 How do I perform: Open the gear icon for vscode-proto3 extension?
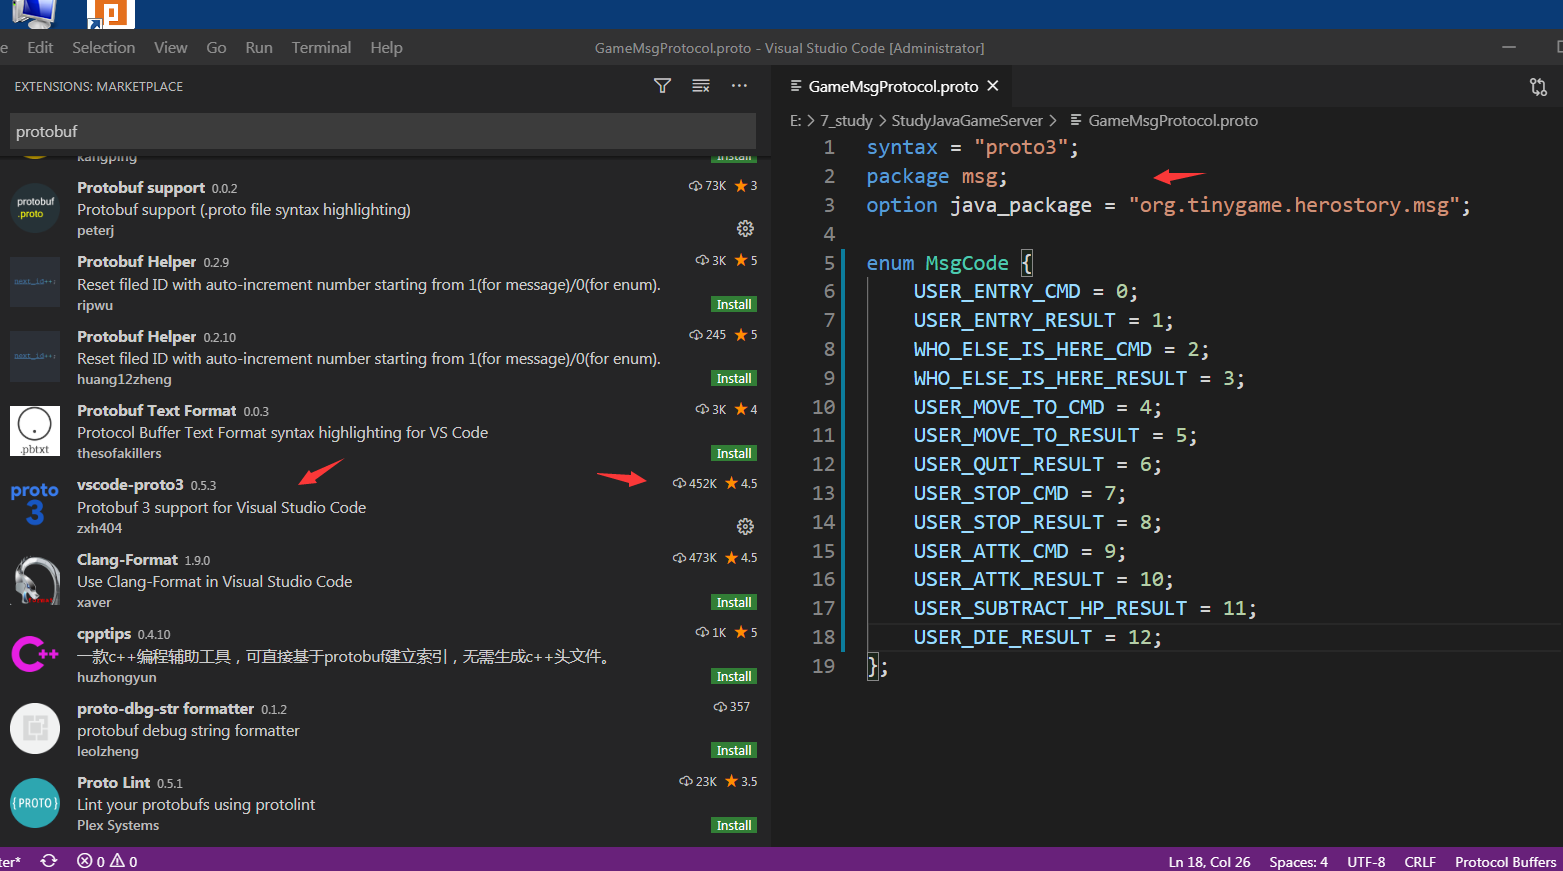point(745,526)
